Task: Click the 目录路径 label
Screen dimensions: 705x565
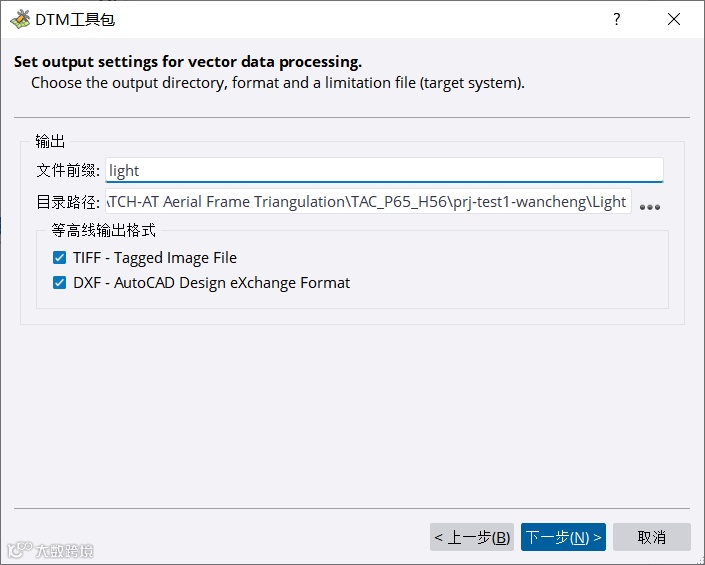Action: [68, 202]
